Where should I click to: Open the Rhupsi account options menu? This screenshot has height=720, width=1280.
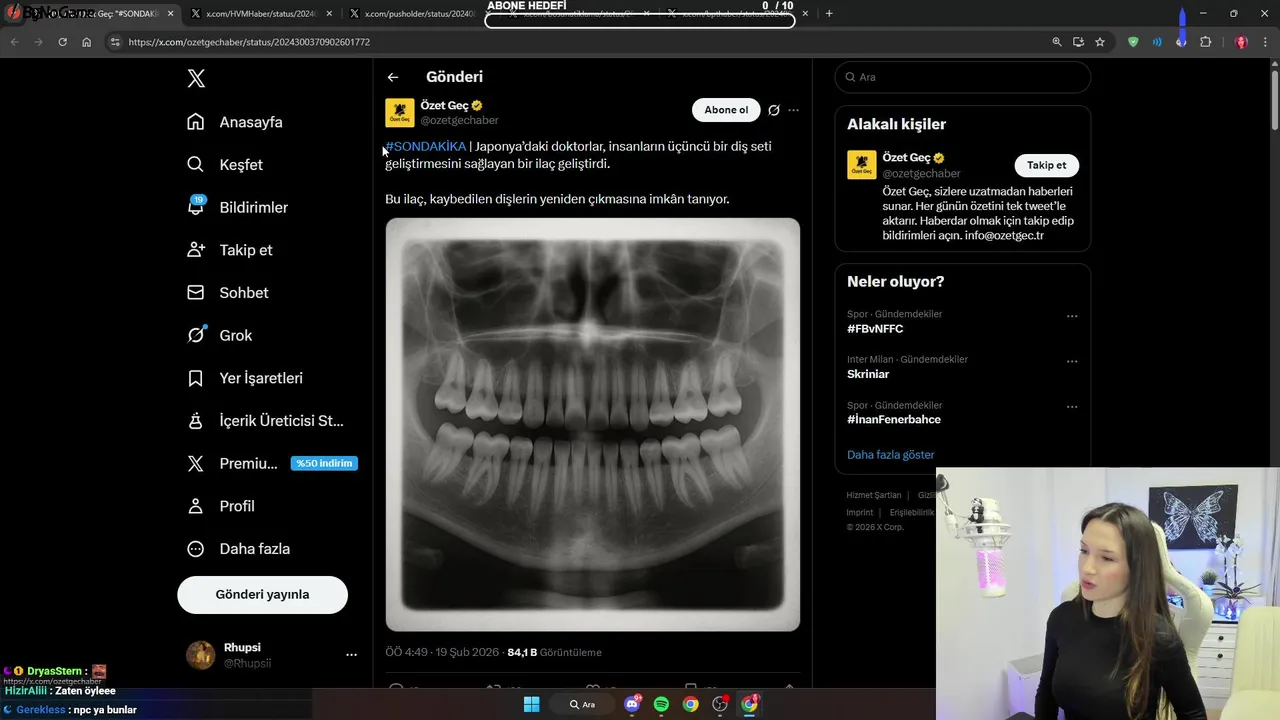[351, 655]
